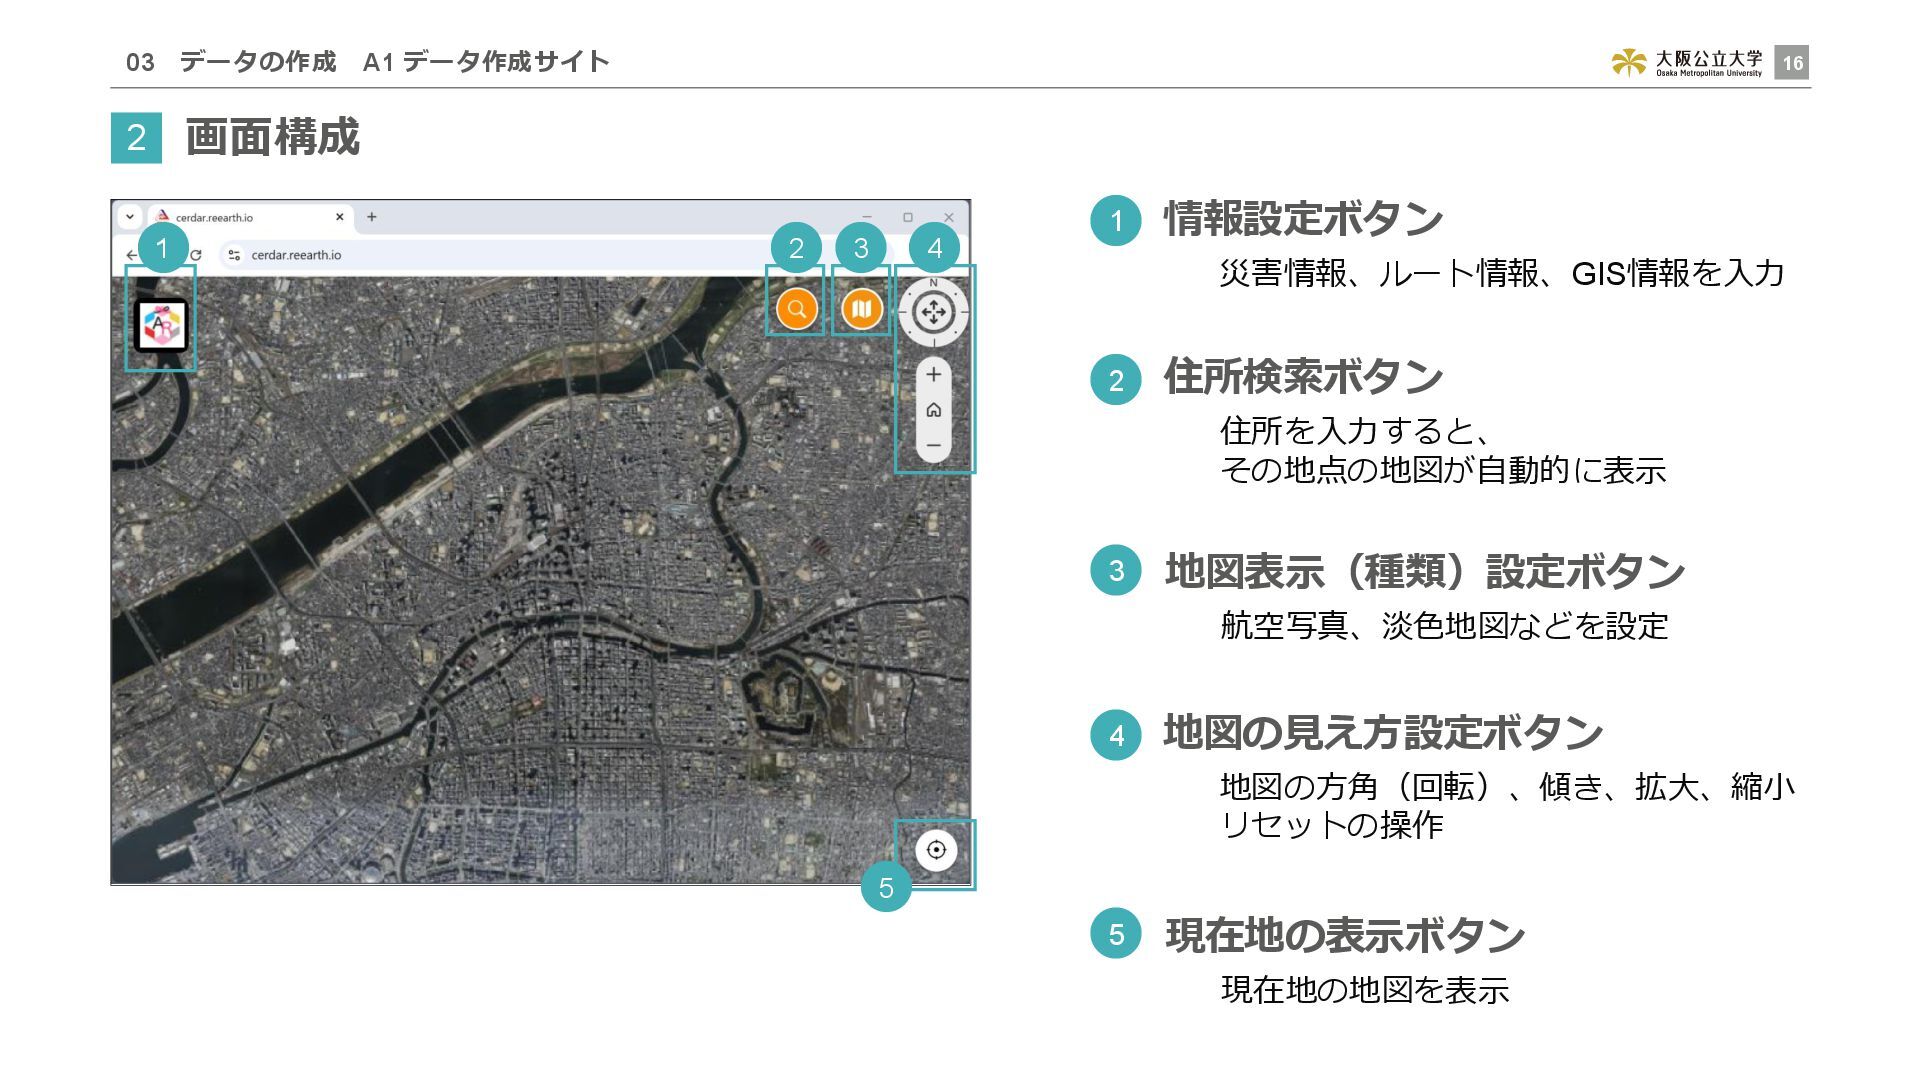Click the compass navigation control
The width and height of the screenshot is (1920, 1080).
click(x=933, y=313)
